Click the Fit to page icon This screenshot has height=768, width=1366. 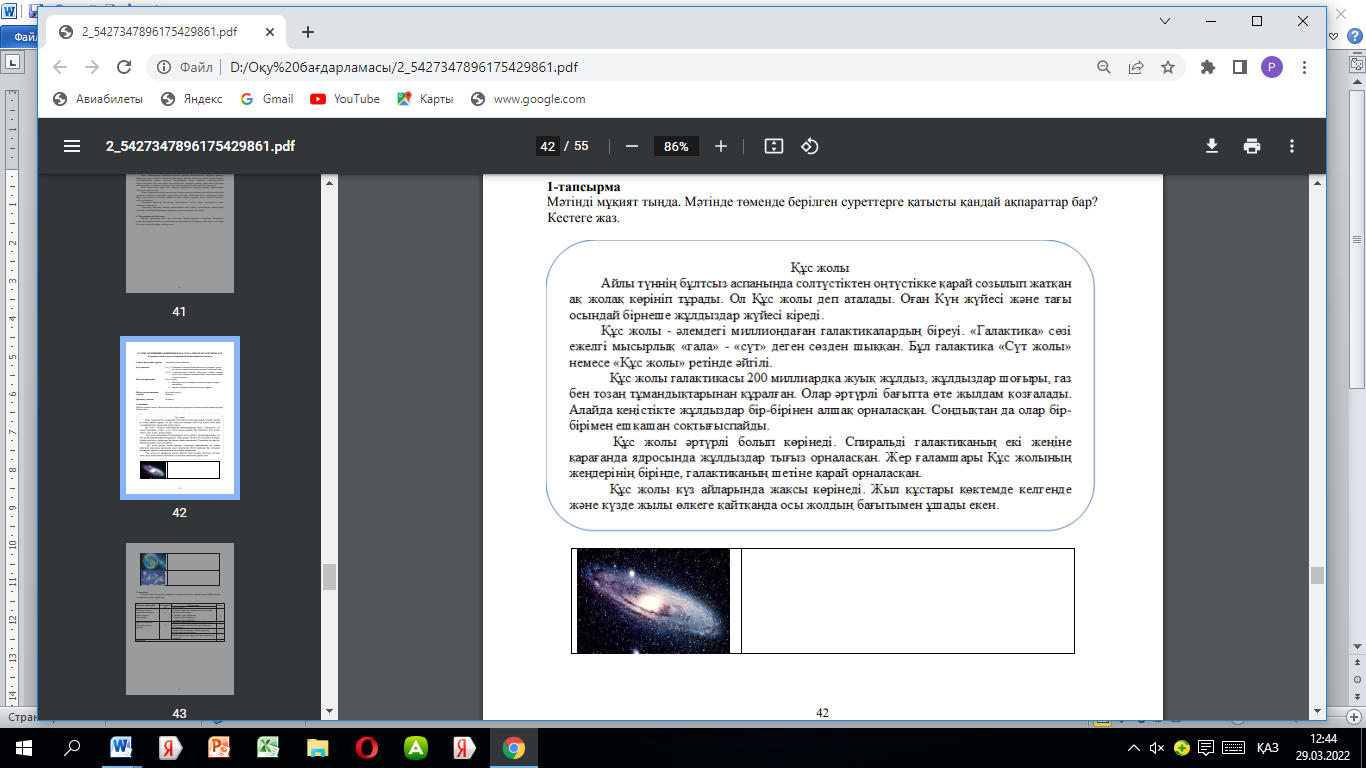[x=773, y=146]
